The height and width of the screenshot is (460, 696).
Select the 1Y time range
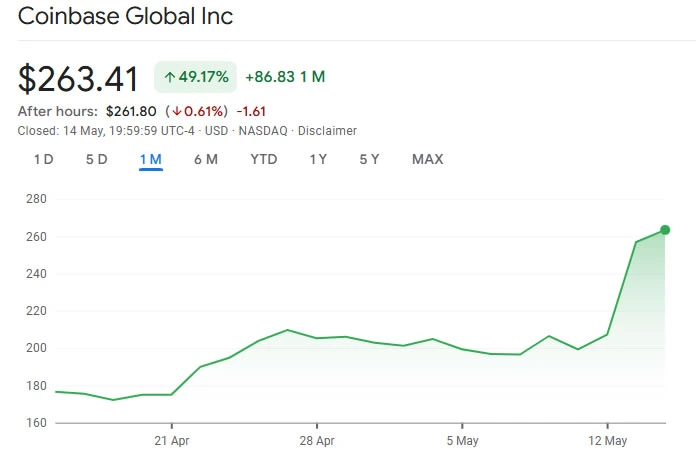[318, 159]
